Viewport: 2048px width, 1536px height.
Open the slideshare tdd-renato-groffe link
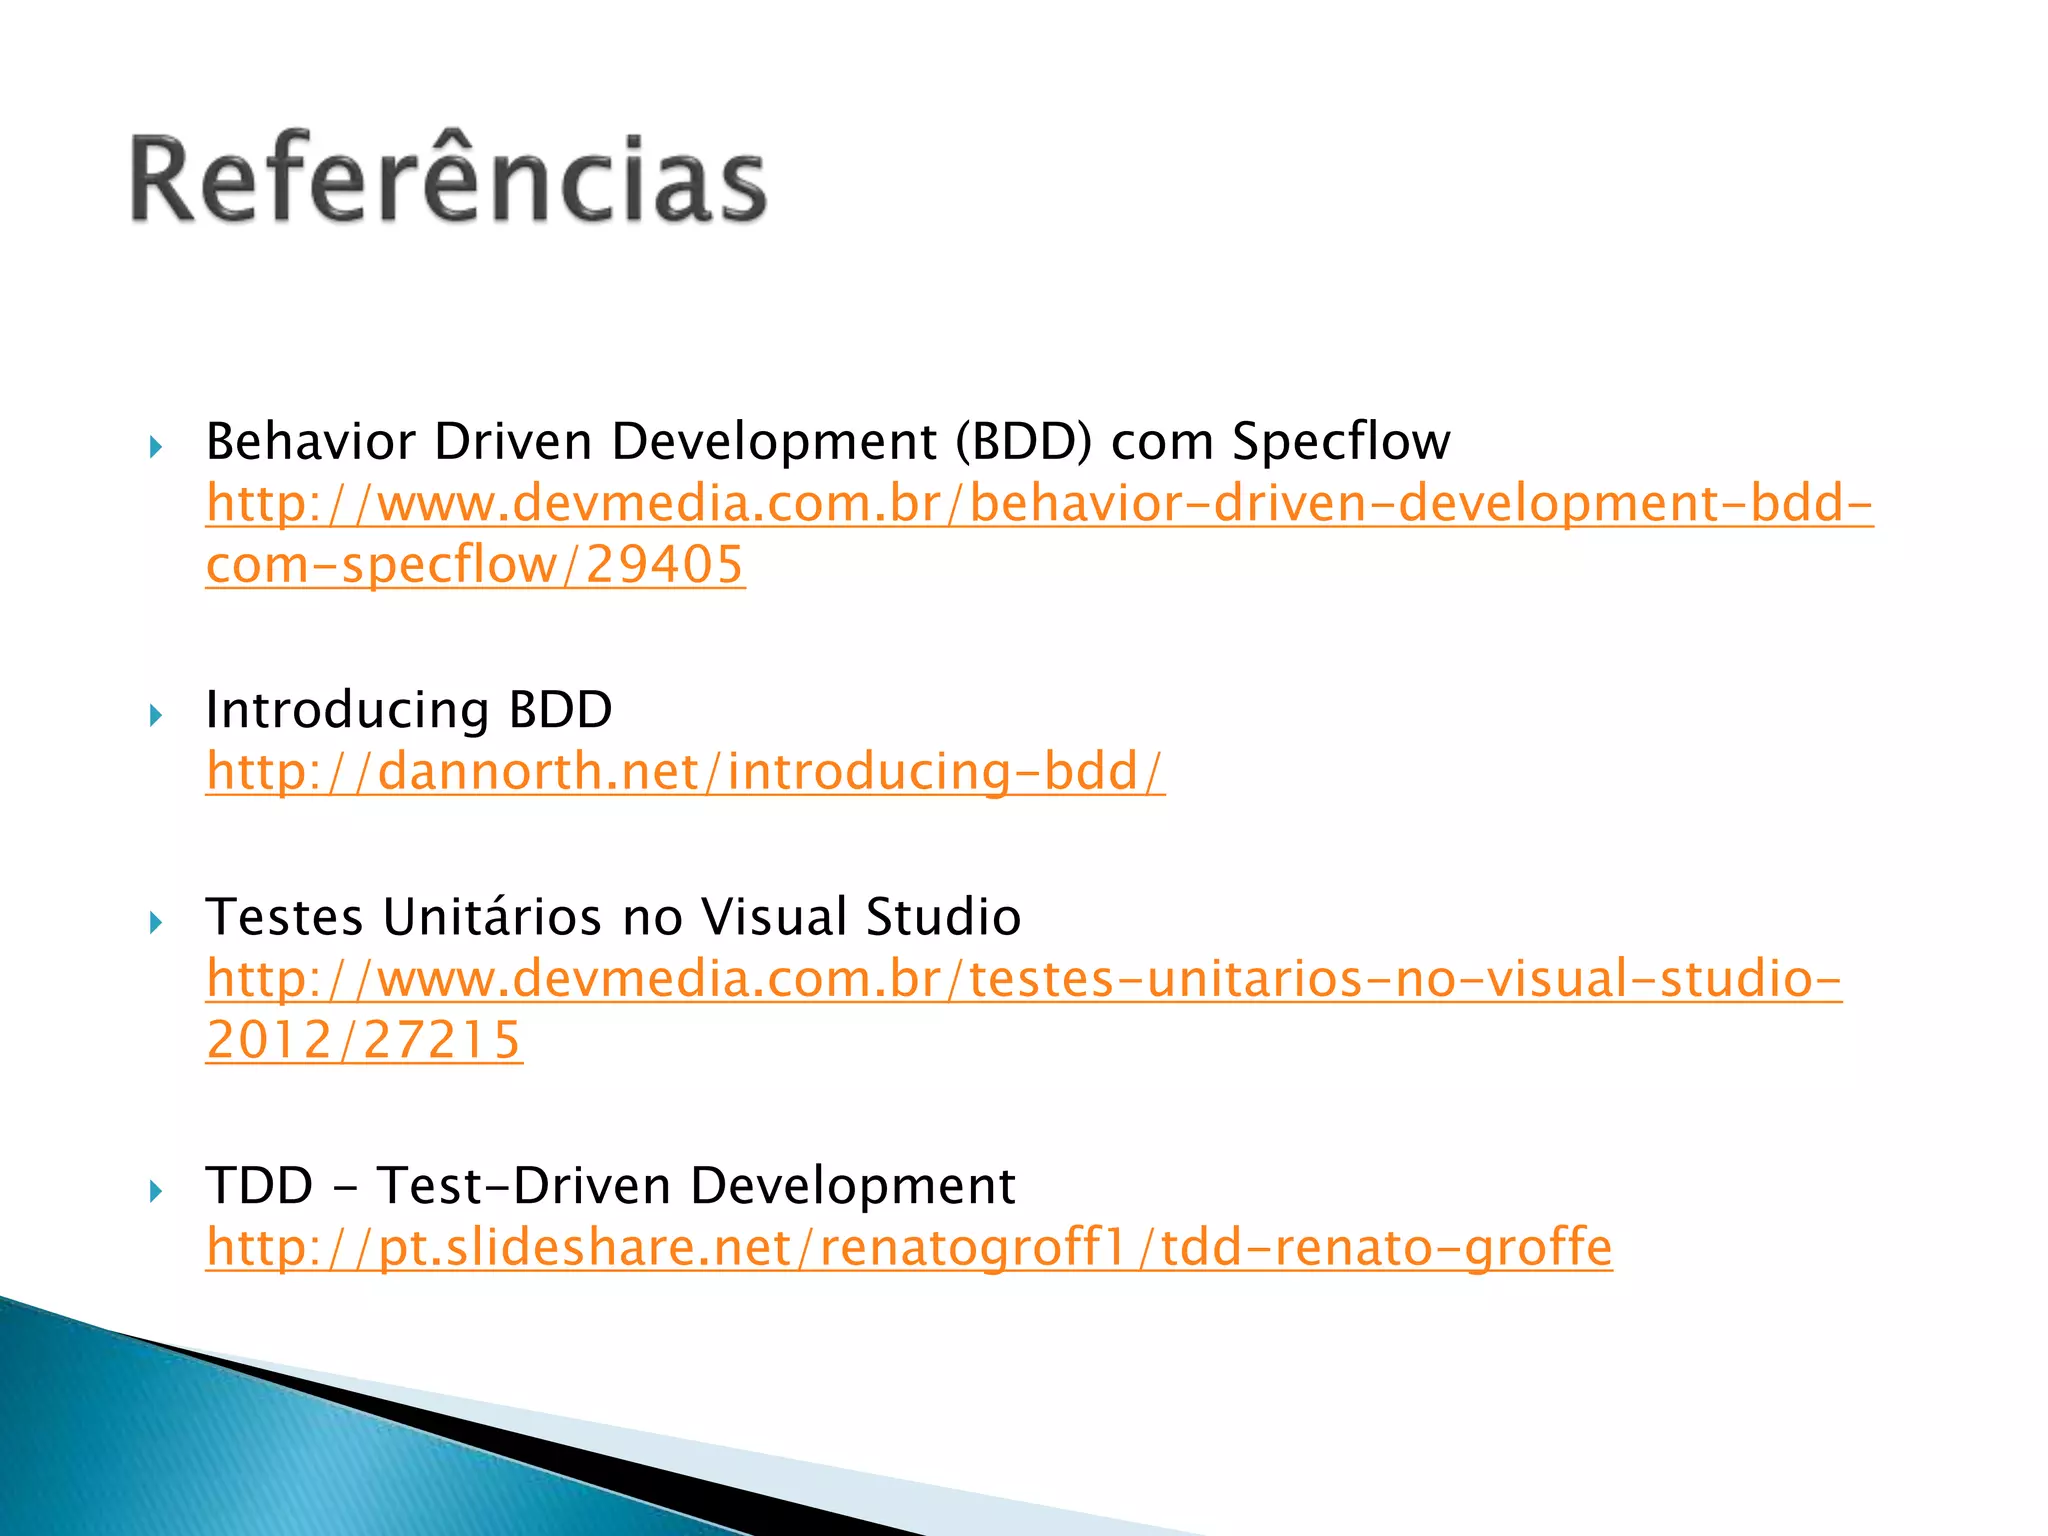(909, 1247)
